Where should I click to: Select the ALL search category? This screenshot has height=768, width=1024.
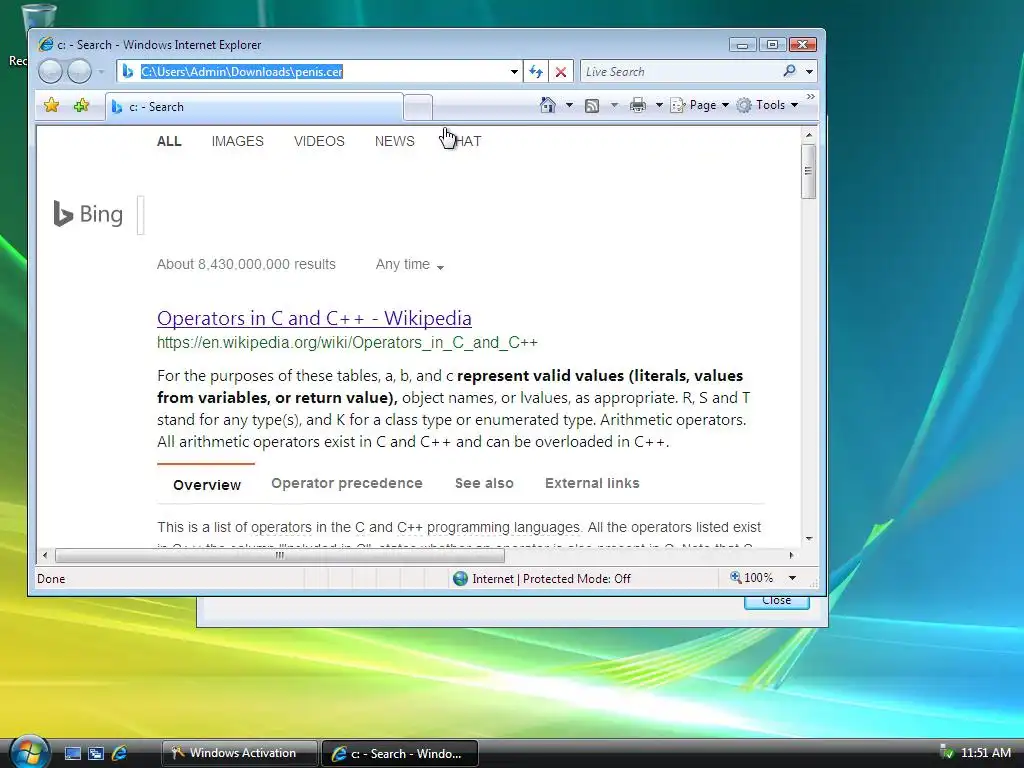[x=169, y=141]
